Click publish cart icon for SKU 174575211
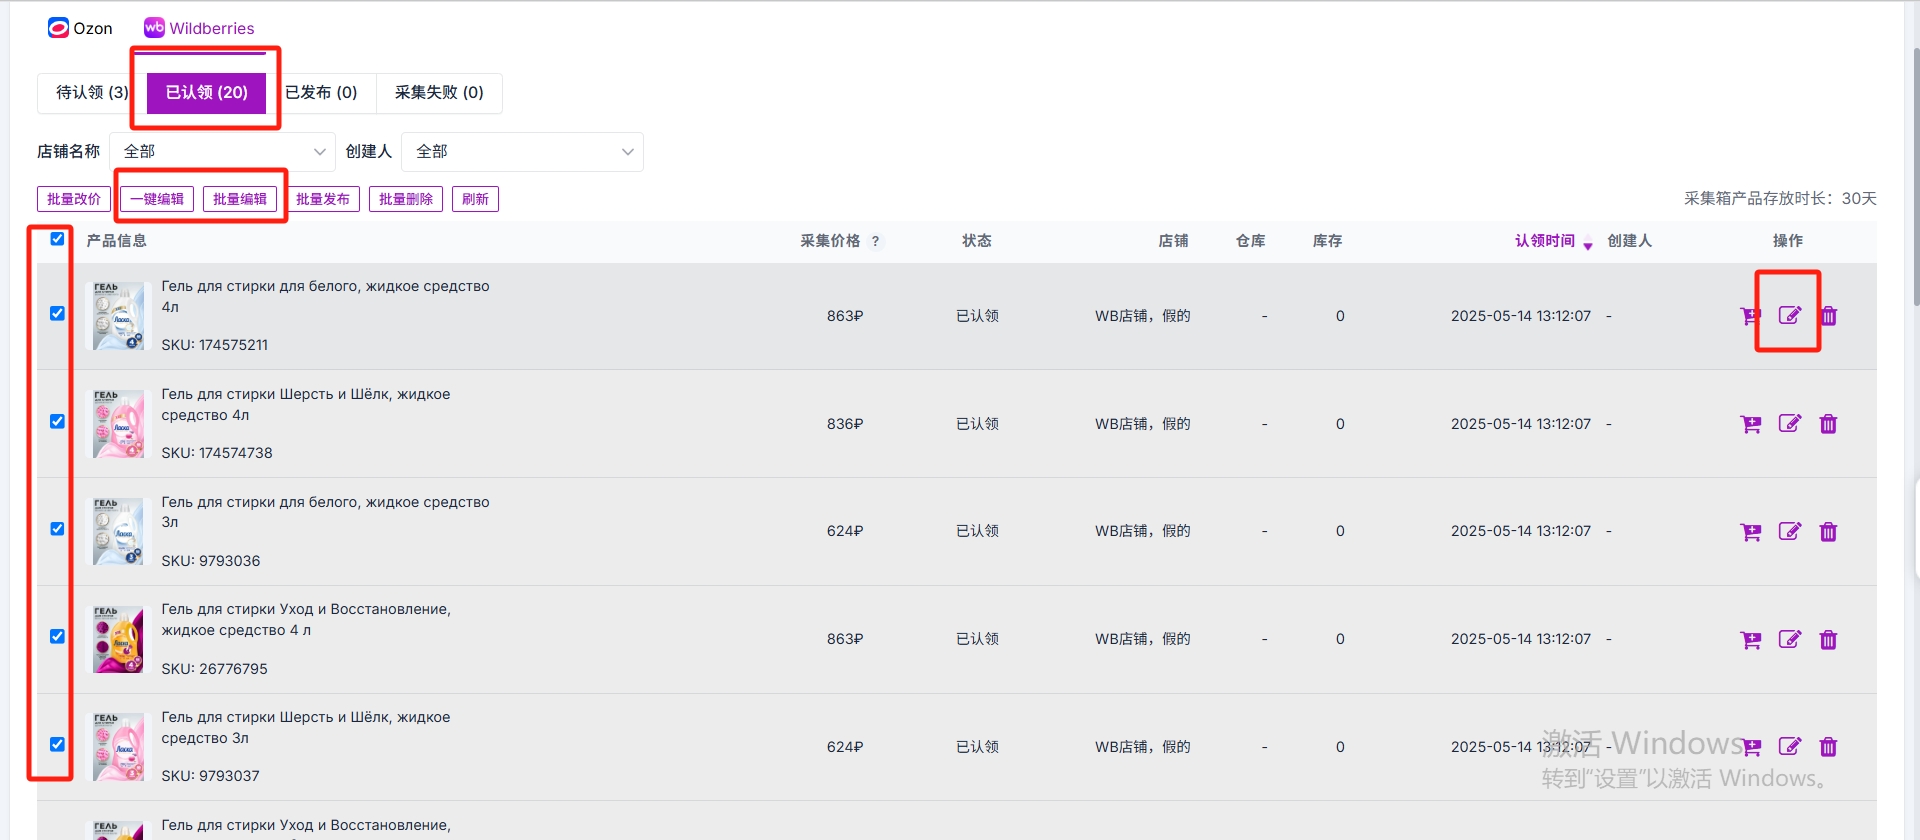This screenshot has height=840, width=1920. click(1750, 316)
